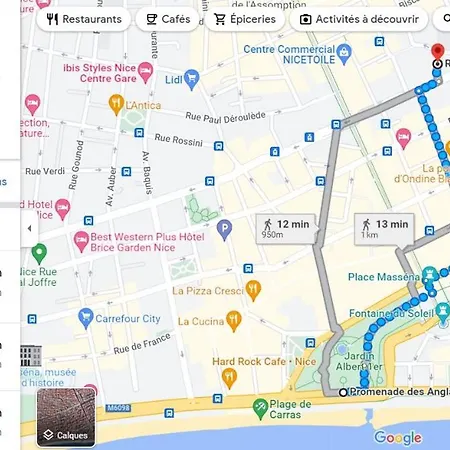450x450 pixels.
Task: Click the purple parking P marker
Action: click(224, 230)
